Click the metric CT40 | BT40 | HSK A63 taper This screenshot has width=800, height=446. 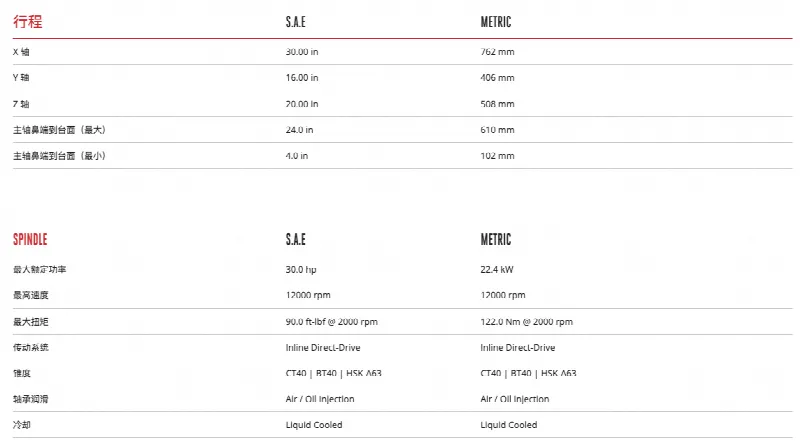pos(528,373)
